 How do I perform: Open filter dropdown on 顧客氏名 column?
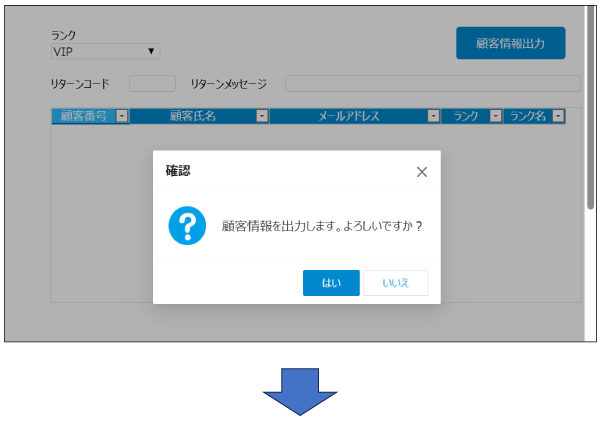(x=262, y=116)
